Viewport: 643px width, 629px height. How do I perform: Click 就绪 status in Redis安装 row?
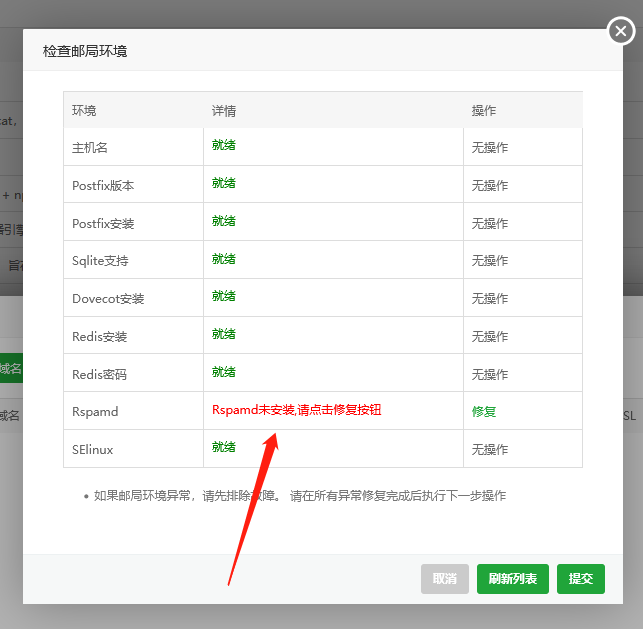(223, 334)
